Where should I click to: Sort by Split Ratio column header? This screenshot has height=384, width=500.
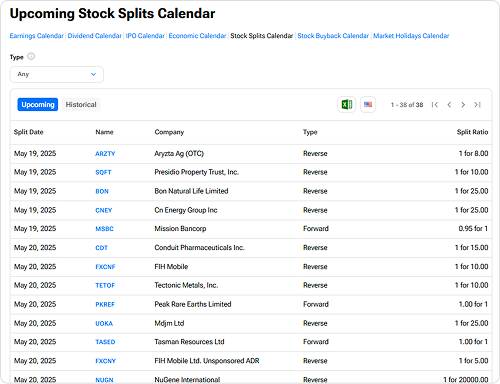coord(472,132)
